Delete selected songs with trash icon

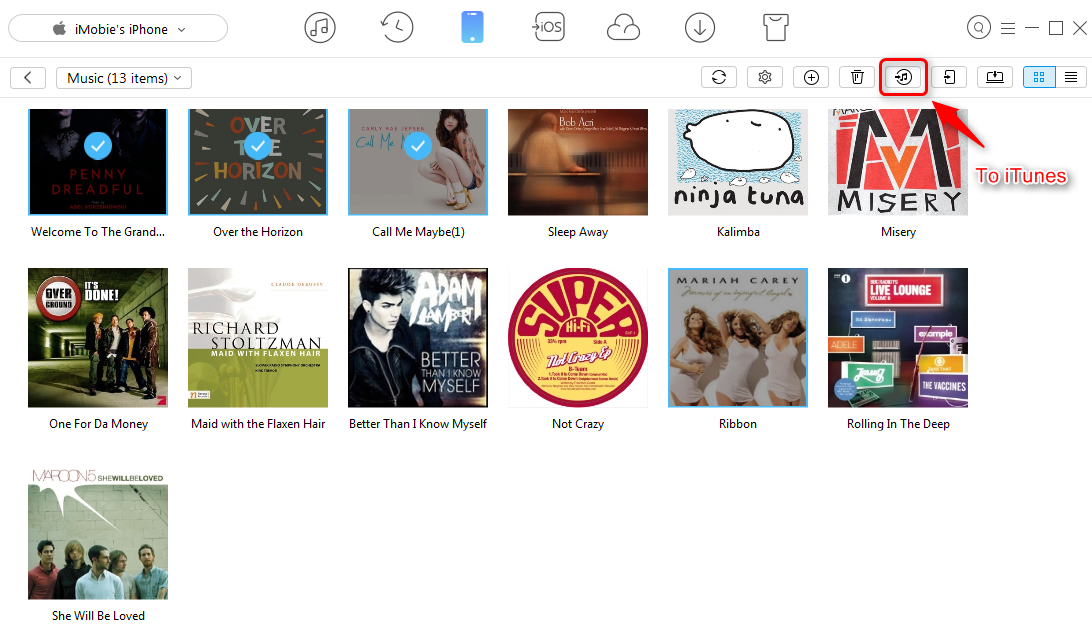click(x=857, y=77)
